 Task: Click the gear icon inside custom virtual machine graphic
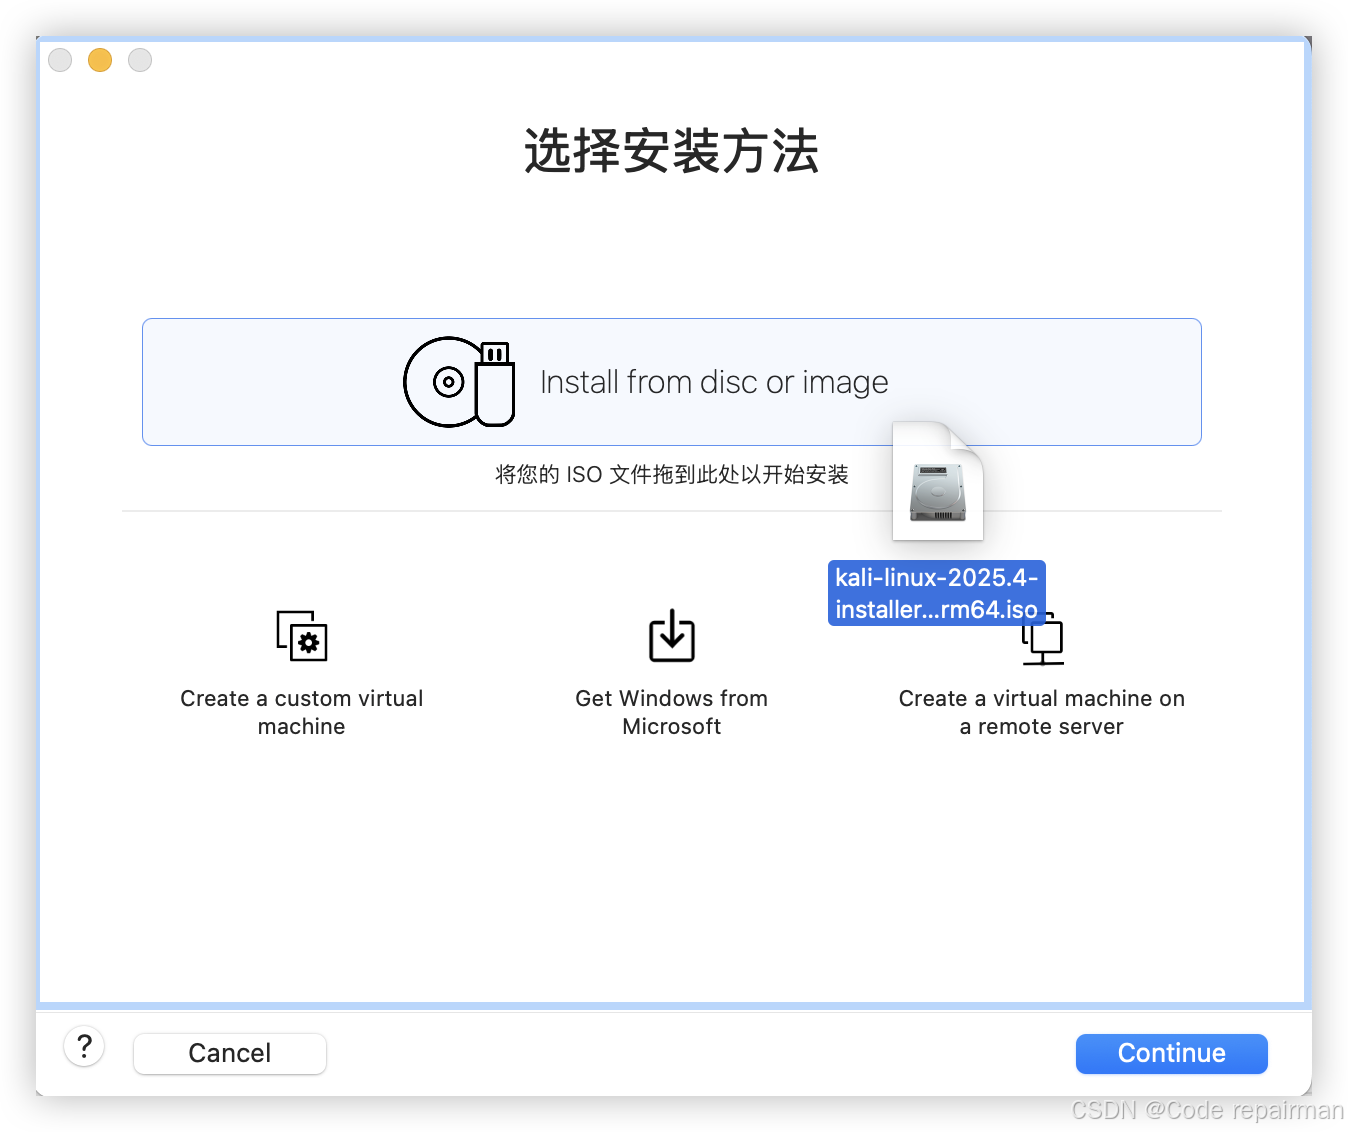point(308,643)
